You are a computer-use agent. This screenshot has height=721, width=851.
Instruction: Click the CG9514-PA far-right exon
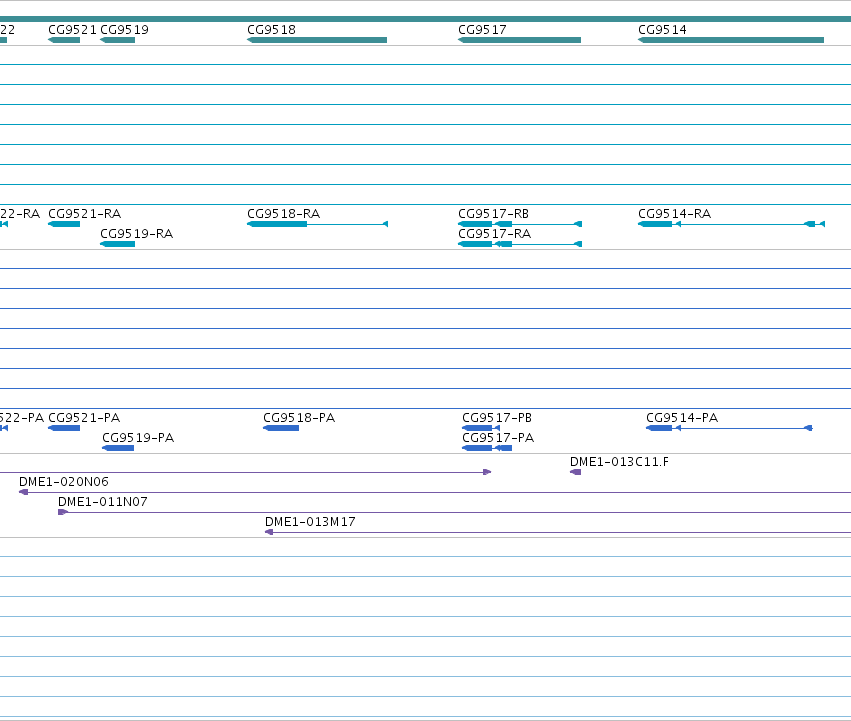point(808,428)
